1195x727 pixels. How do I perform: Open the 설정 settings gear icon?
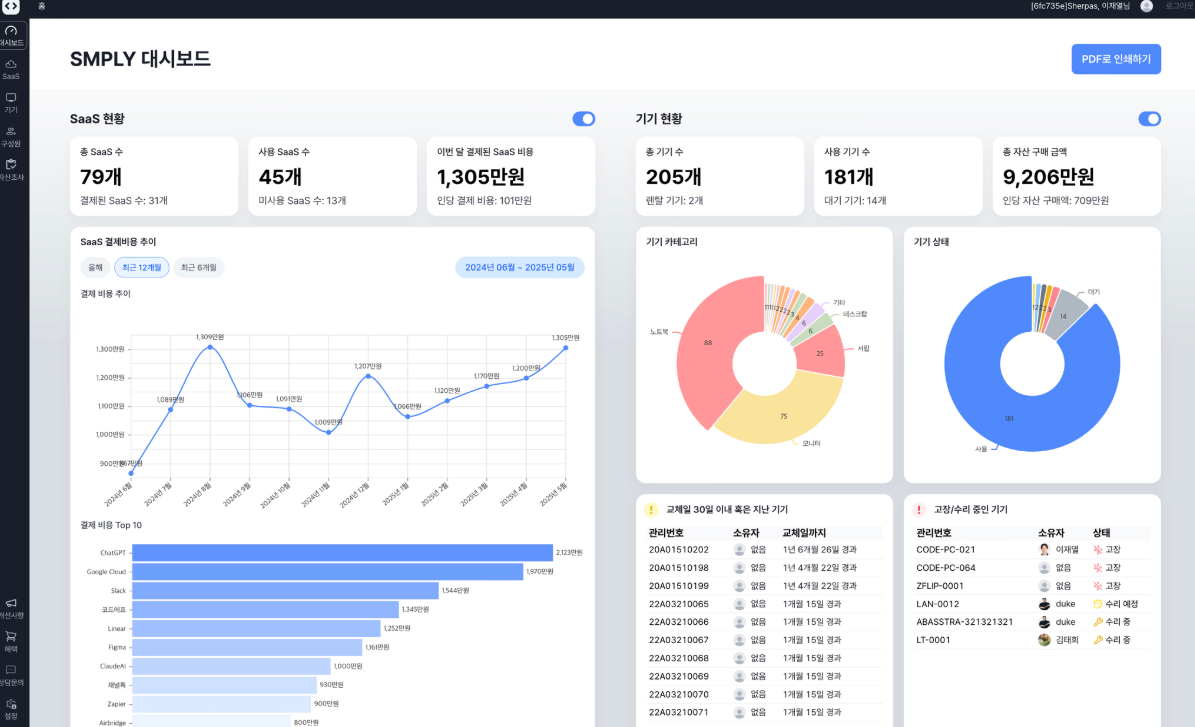(x=11, y=709)
